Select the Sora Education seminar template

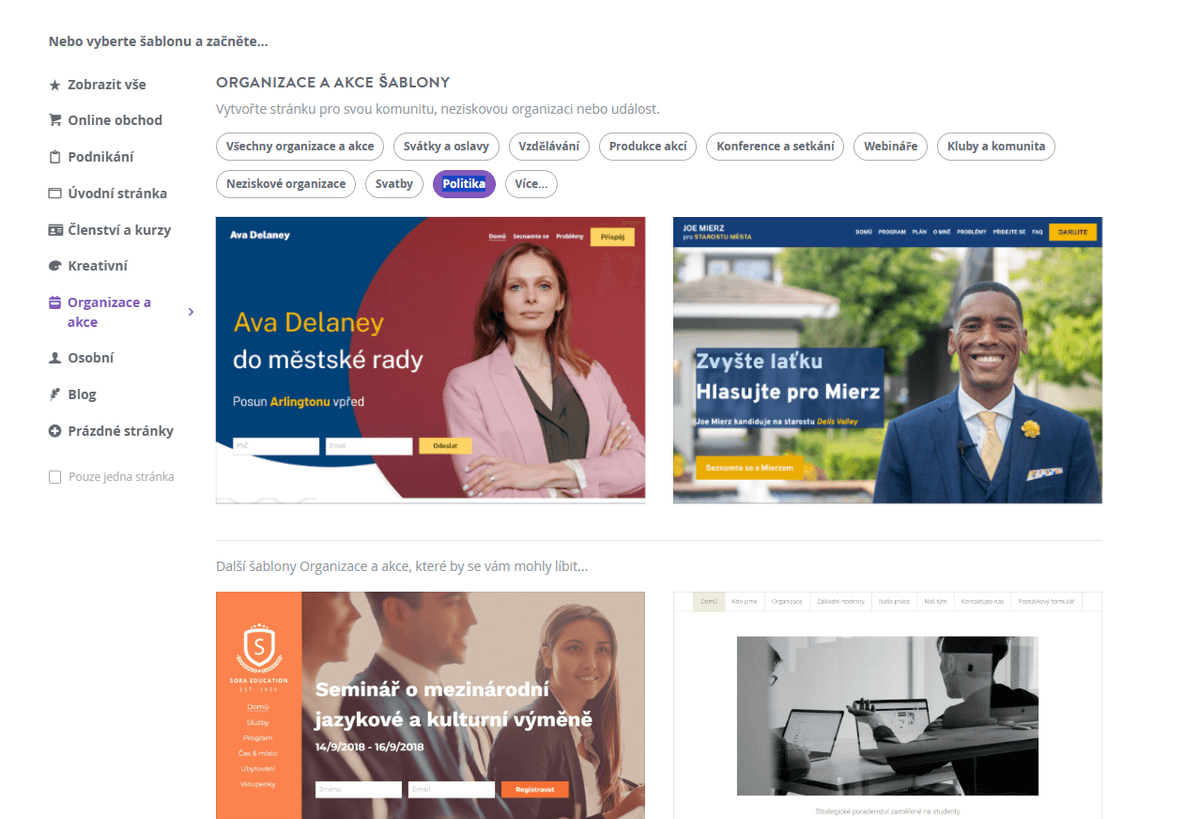[x=430, y=705]
